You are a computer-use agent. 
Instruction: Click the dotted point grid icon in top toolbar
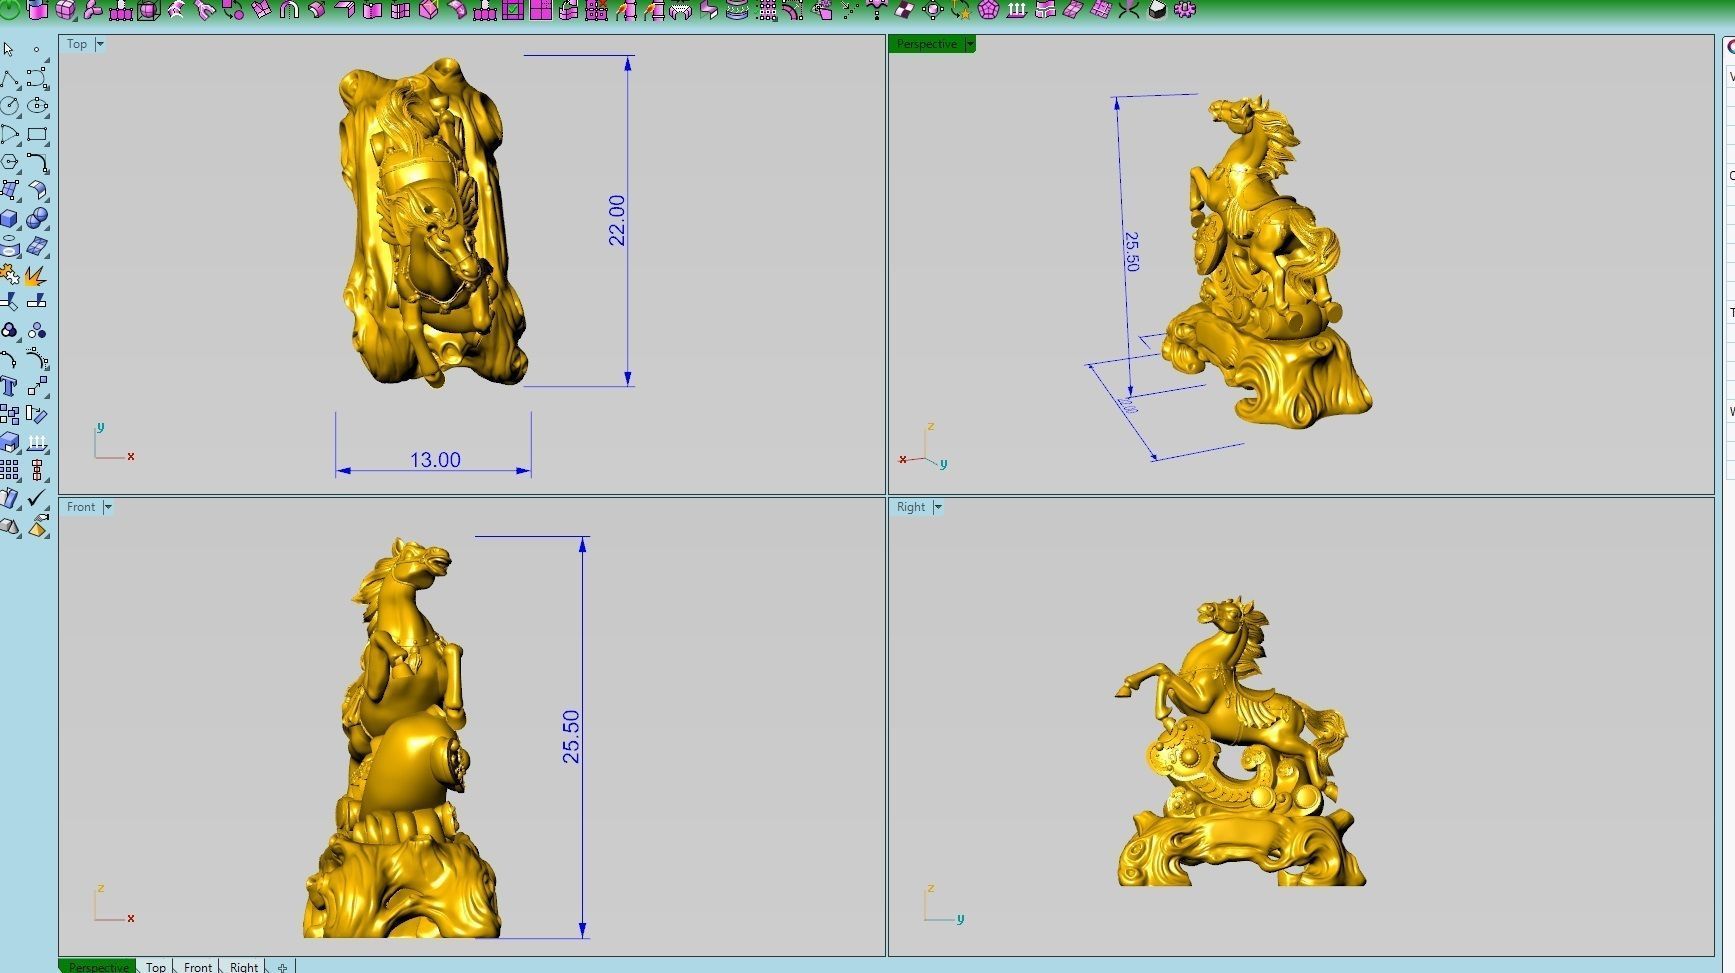click(x=767, y=10)
